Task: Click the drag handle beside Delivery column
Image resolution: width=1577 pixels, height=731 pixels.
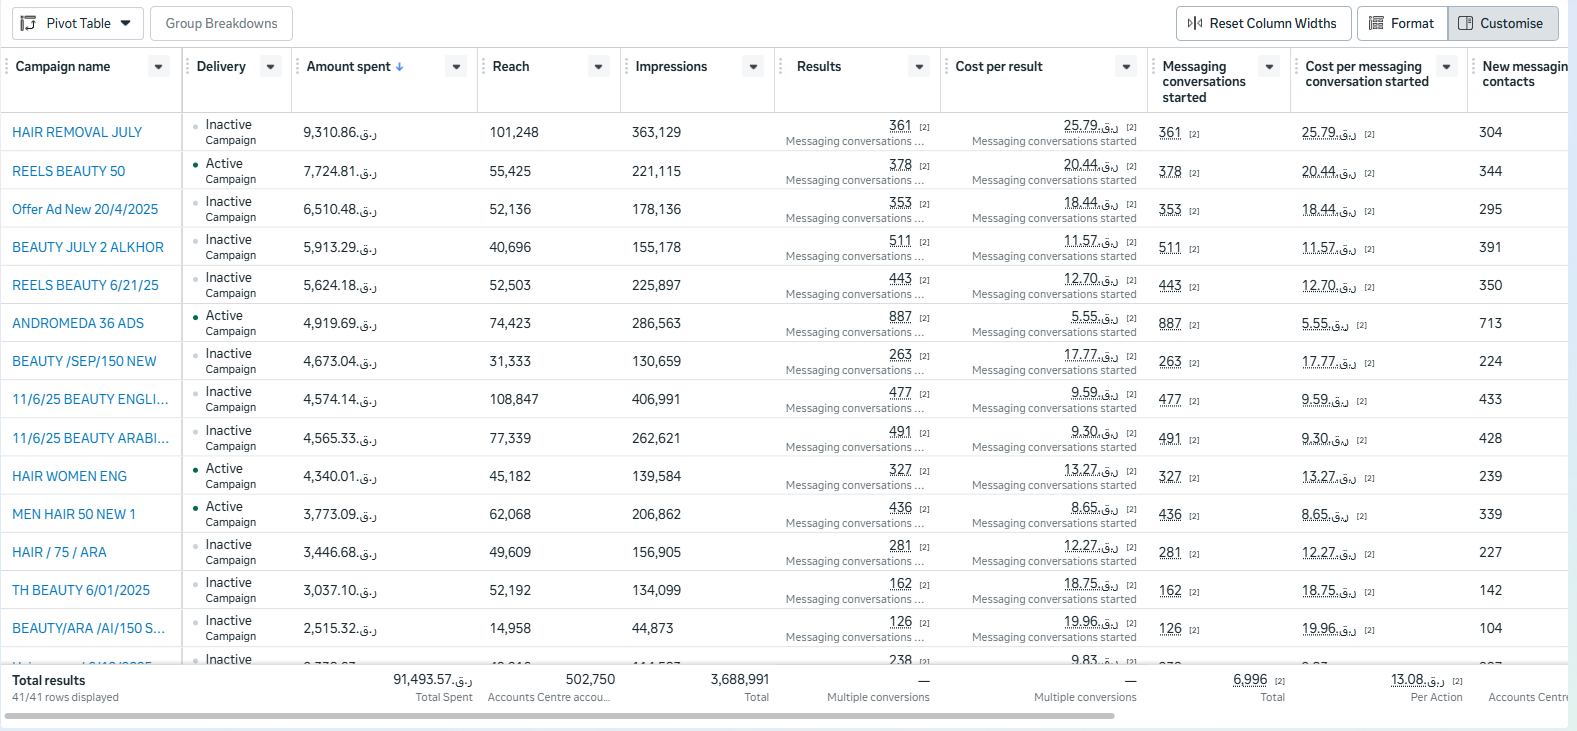Action: pos(188,67)
